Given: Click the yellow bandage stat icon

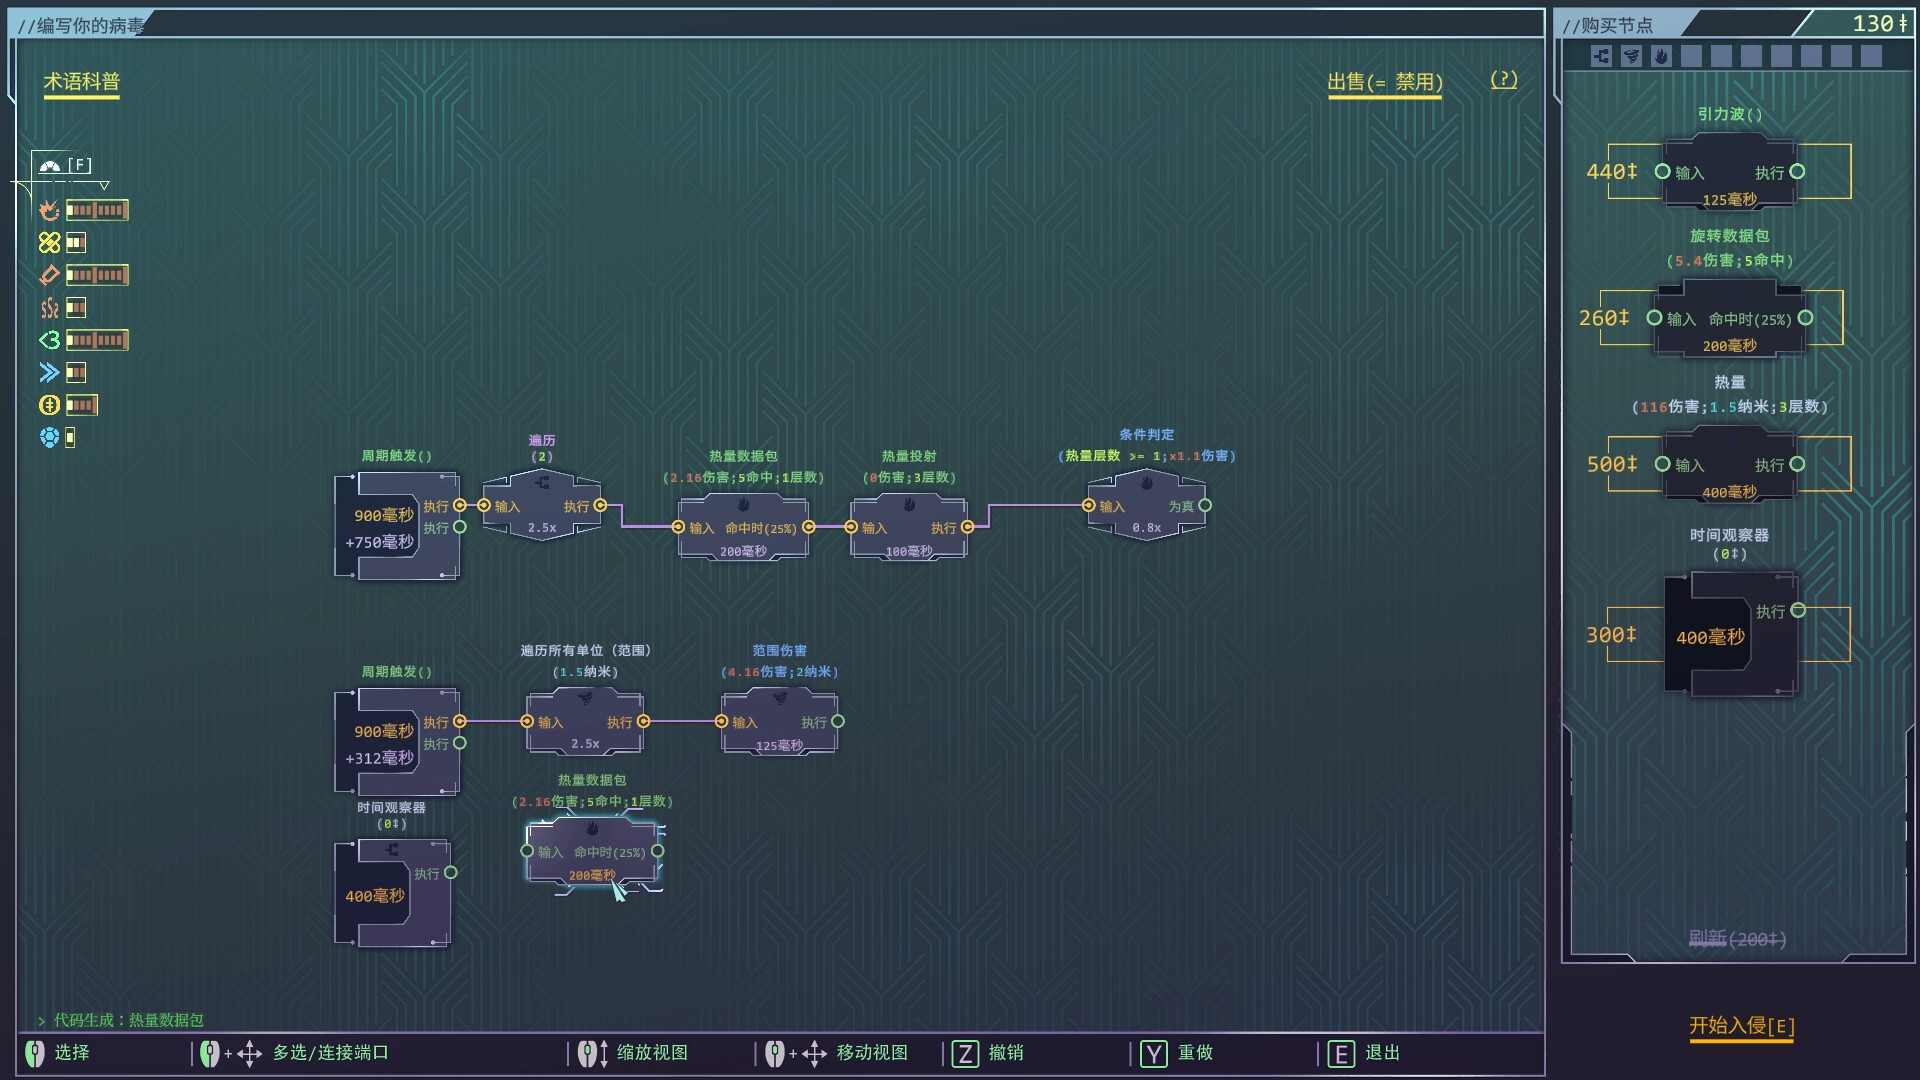Looking at the screenshot, I should tap(49, 242).
